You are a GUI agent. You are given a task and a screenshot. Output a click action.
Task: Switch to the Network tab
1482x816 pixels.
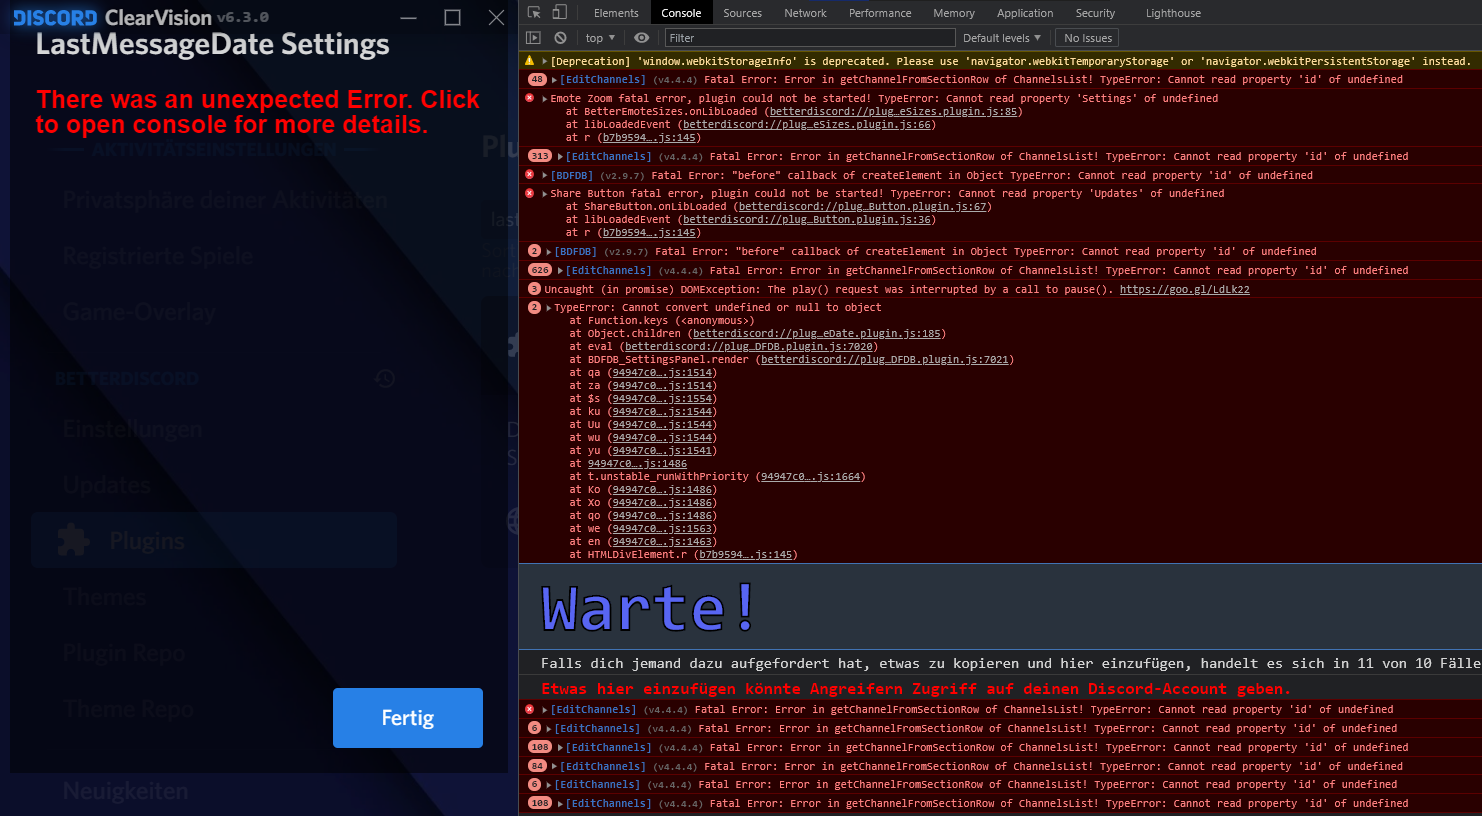click(x=805, y=12)
